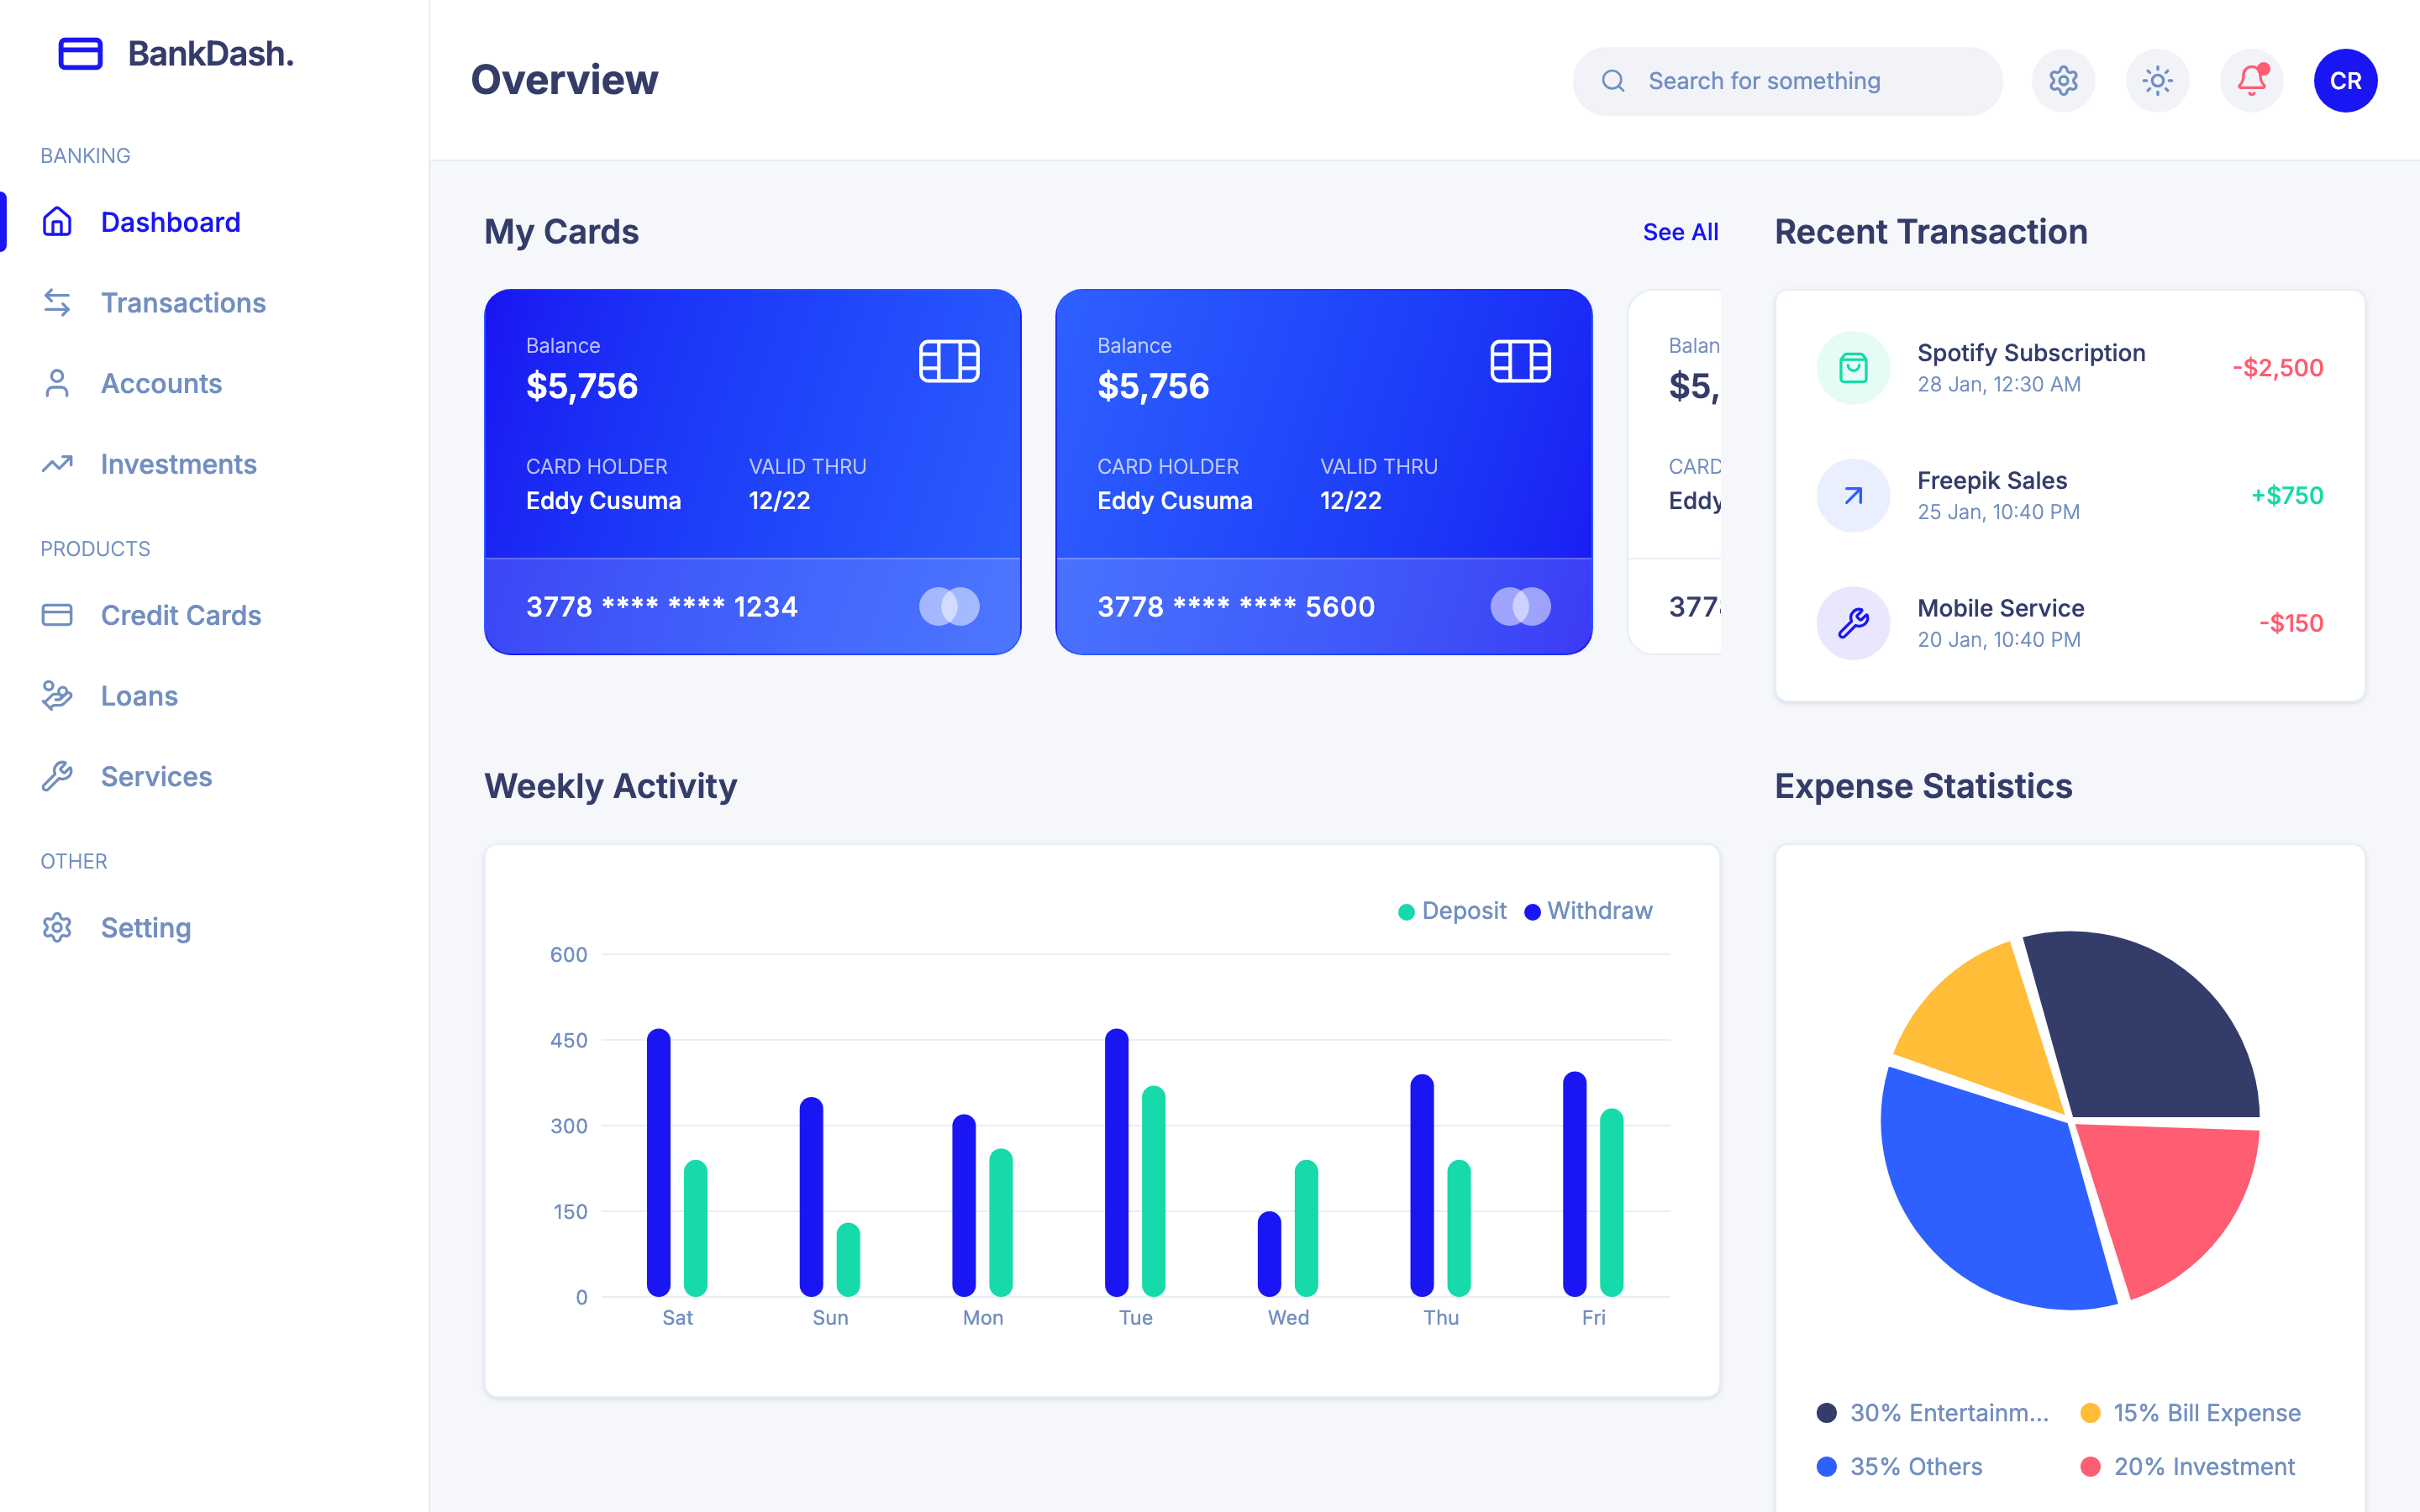Open the CR user avatar
Screen dimensions: 2420x1512
click(x=2345, y=81)
